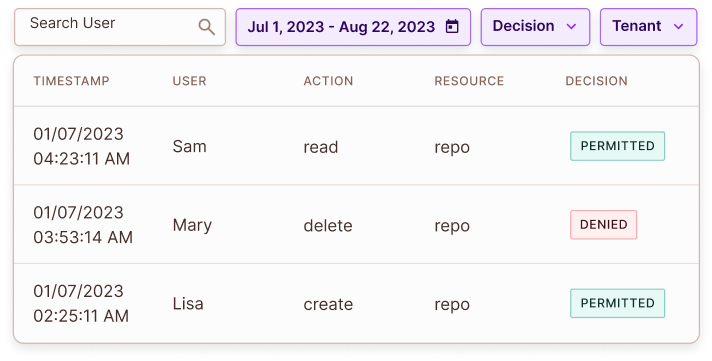The image size is (712, 361).
Task: Click the PERMITTED badge in Lisa's row
Action: click(x=618, y=303)
